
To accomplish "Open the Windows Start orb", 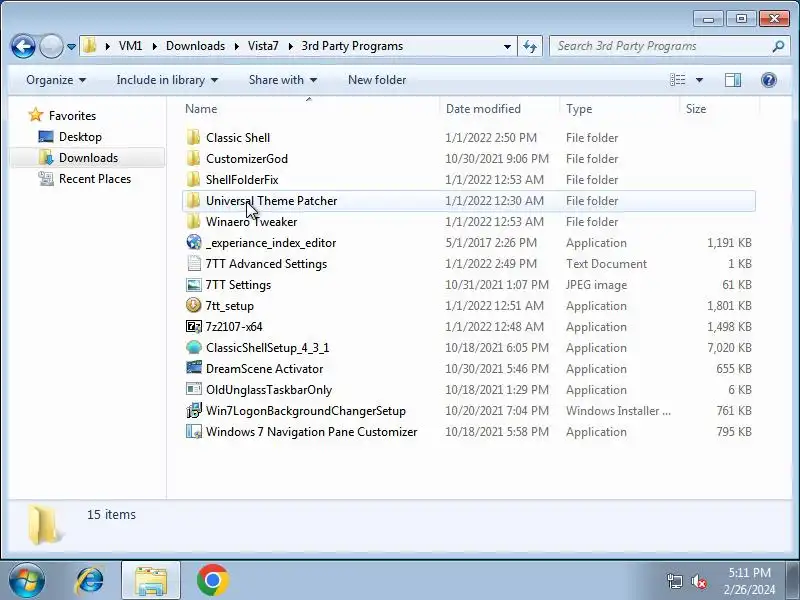I will coord(26,580).
